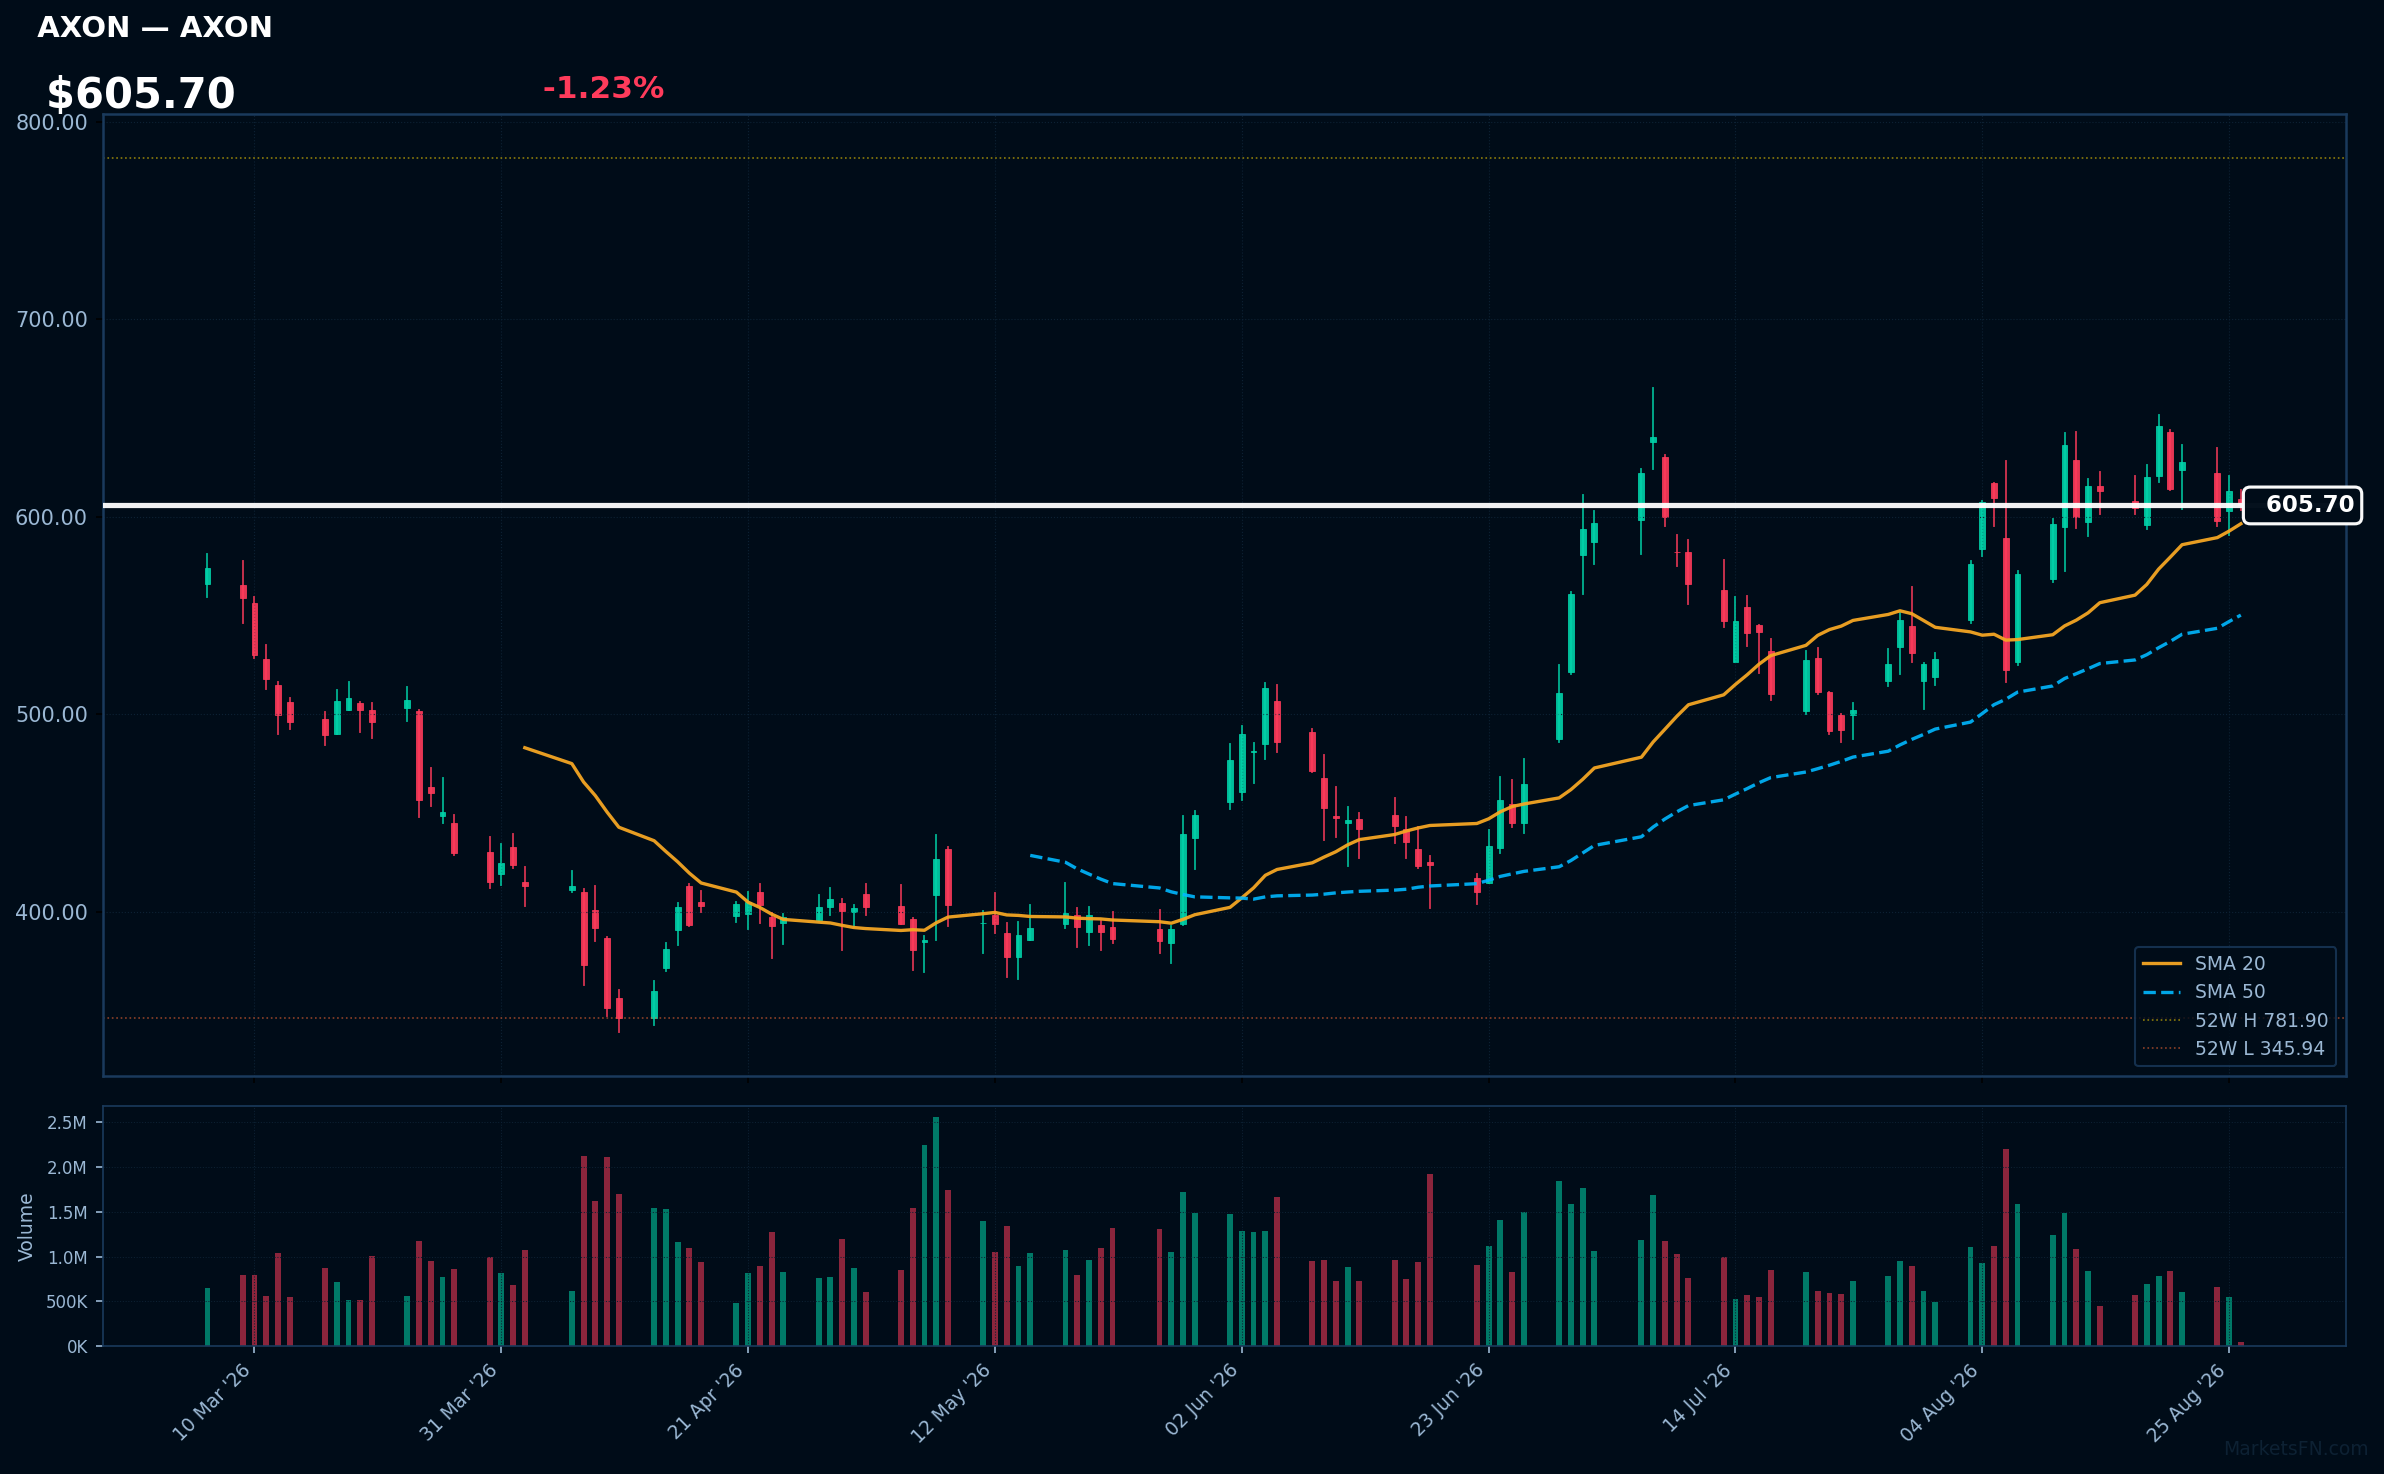Click the 2.0M volume axis label
The width and height of the screenshot is (2384, 1474).
67,1168
